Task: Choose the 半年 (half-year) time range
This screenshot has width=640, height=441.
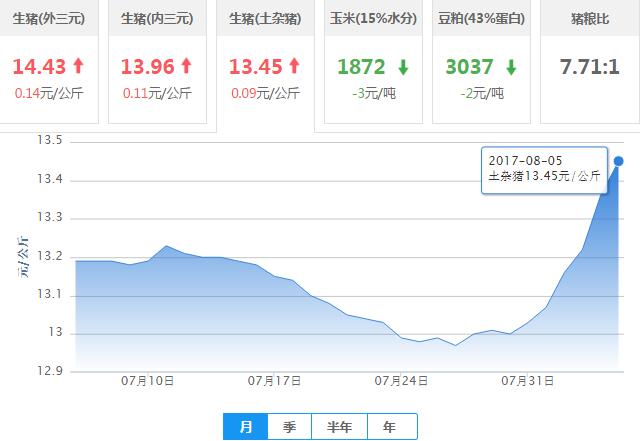Action: pyautogui.click(x=340, y=427)
